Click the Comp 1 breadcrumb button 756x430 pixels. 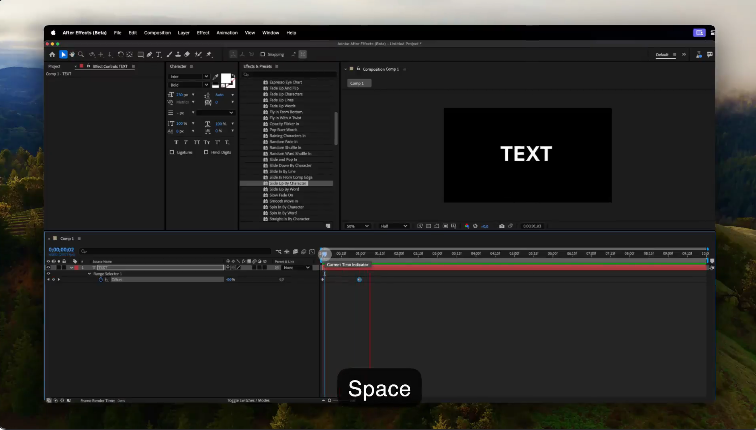(x=359, y=83)
